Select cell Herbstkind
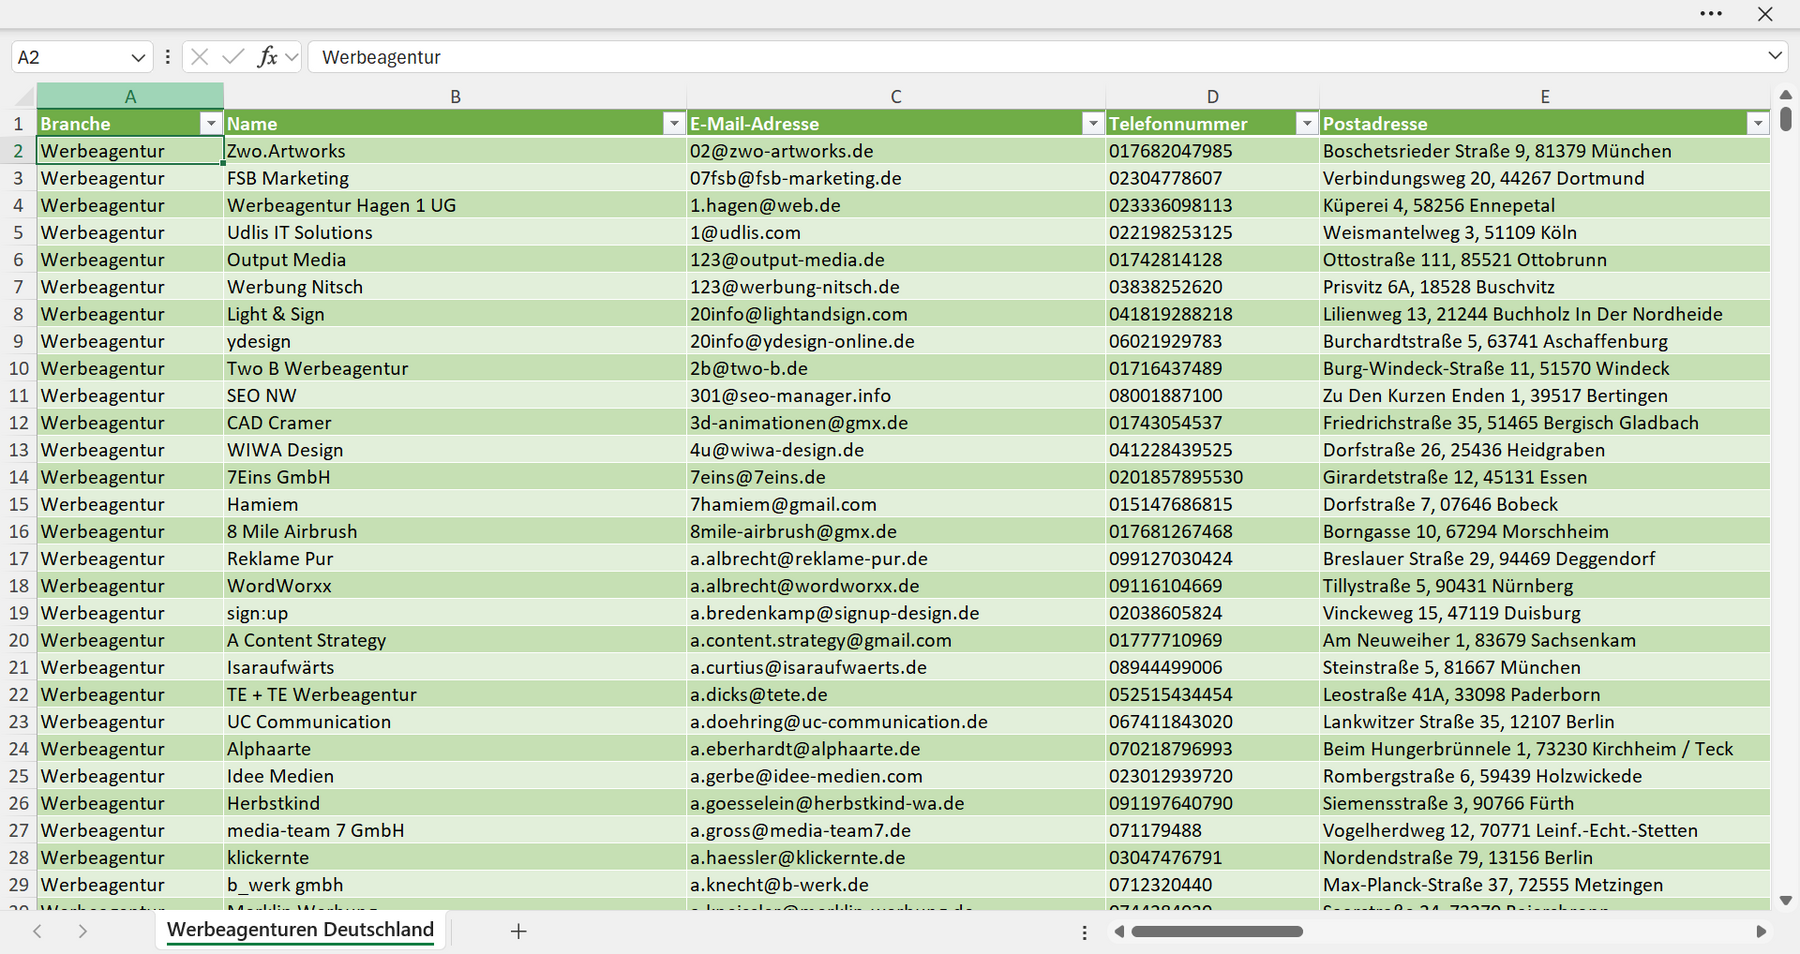 click(455, 803)
